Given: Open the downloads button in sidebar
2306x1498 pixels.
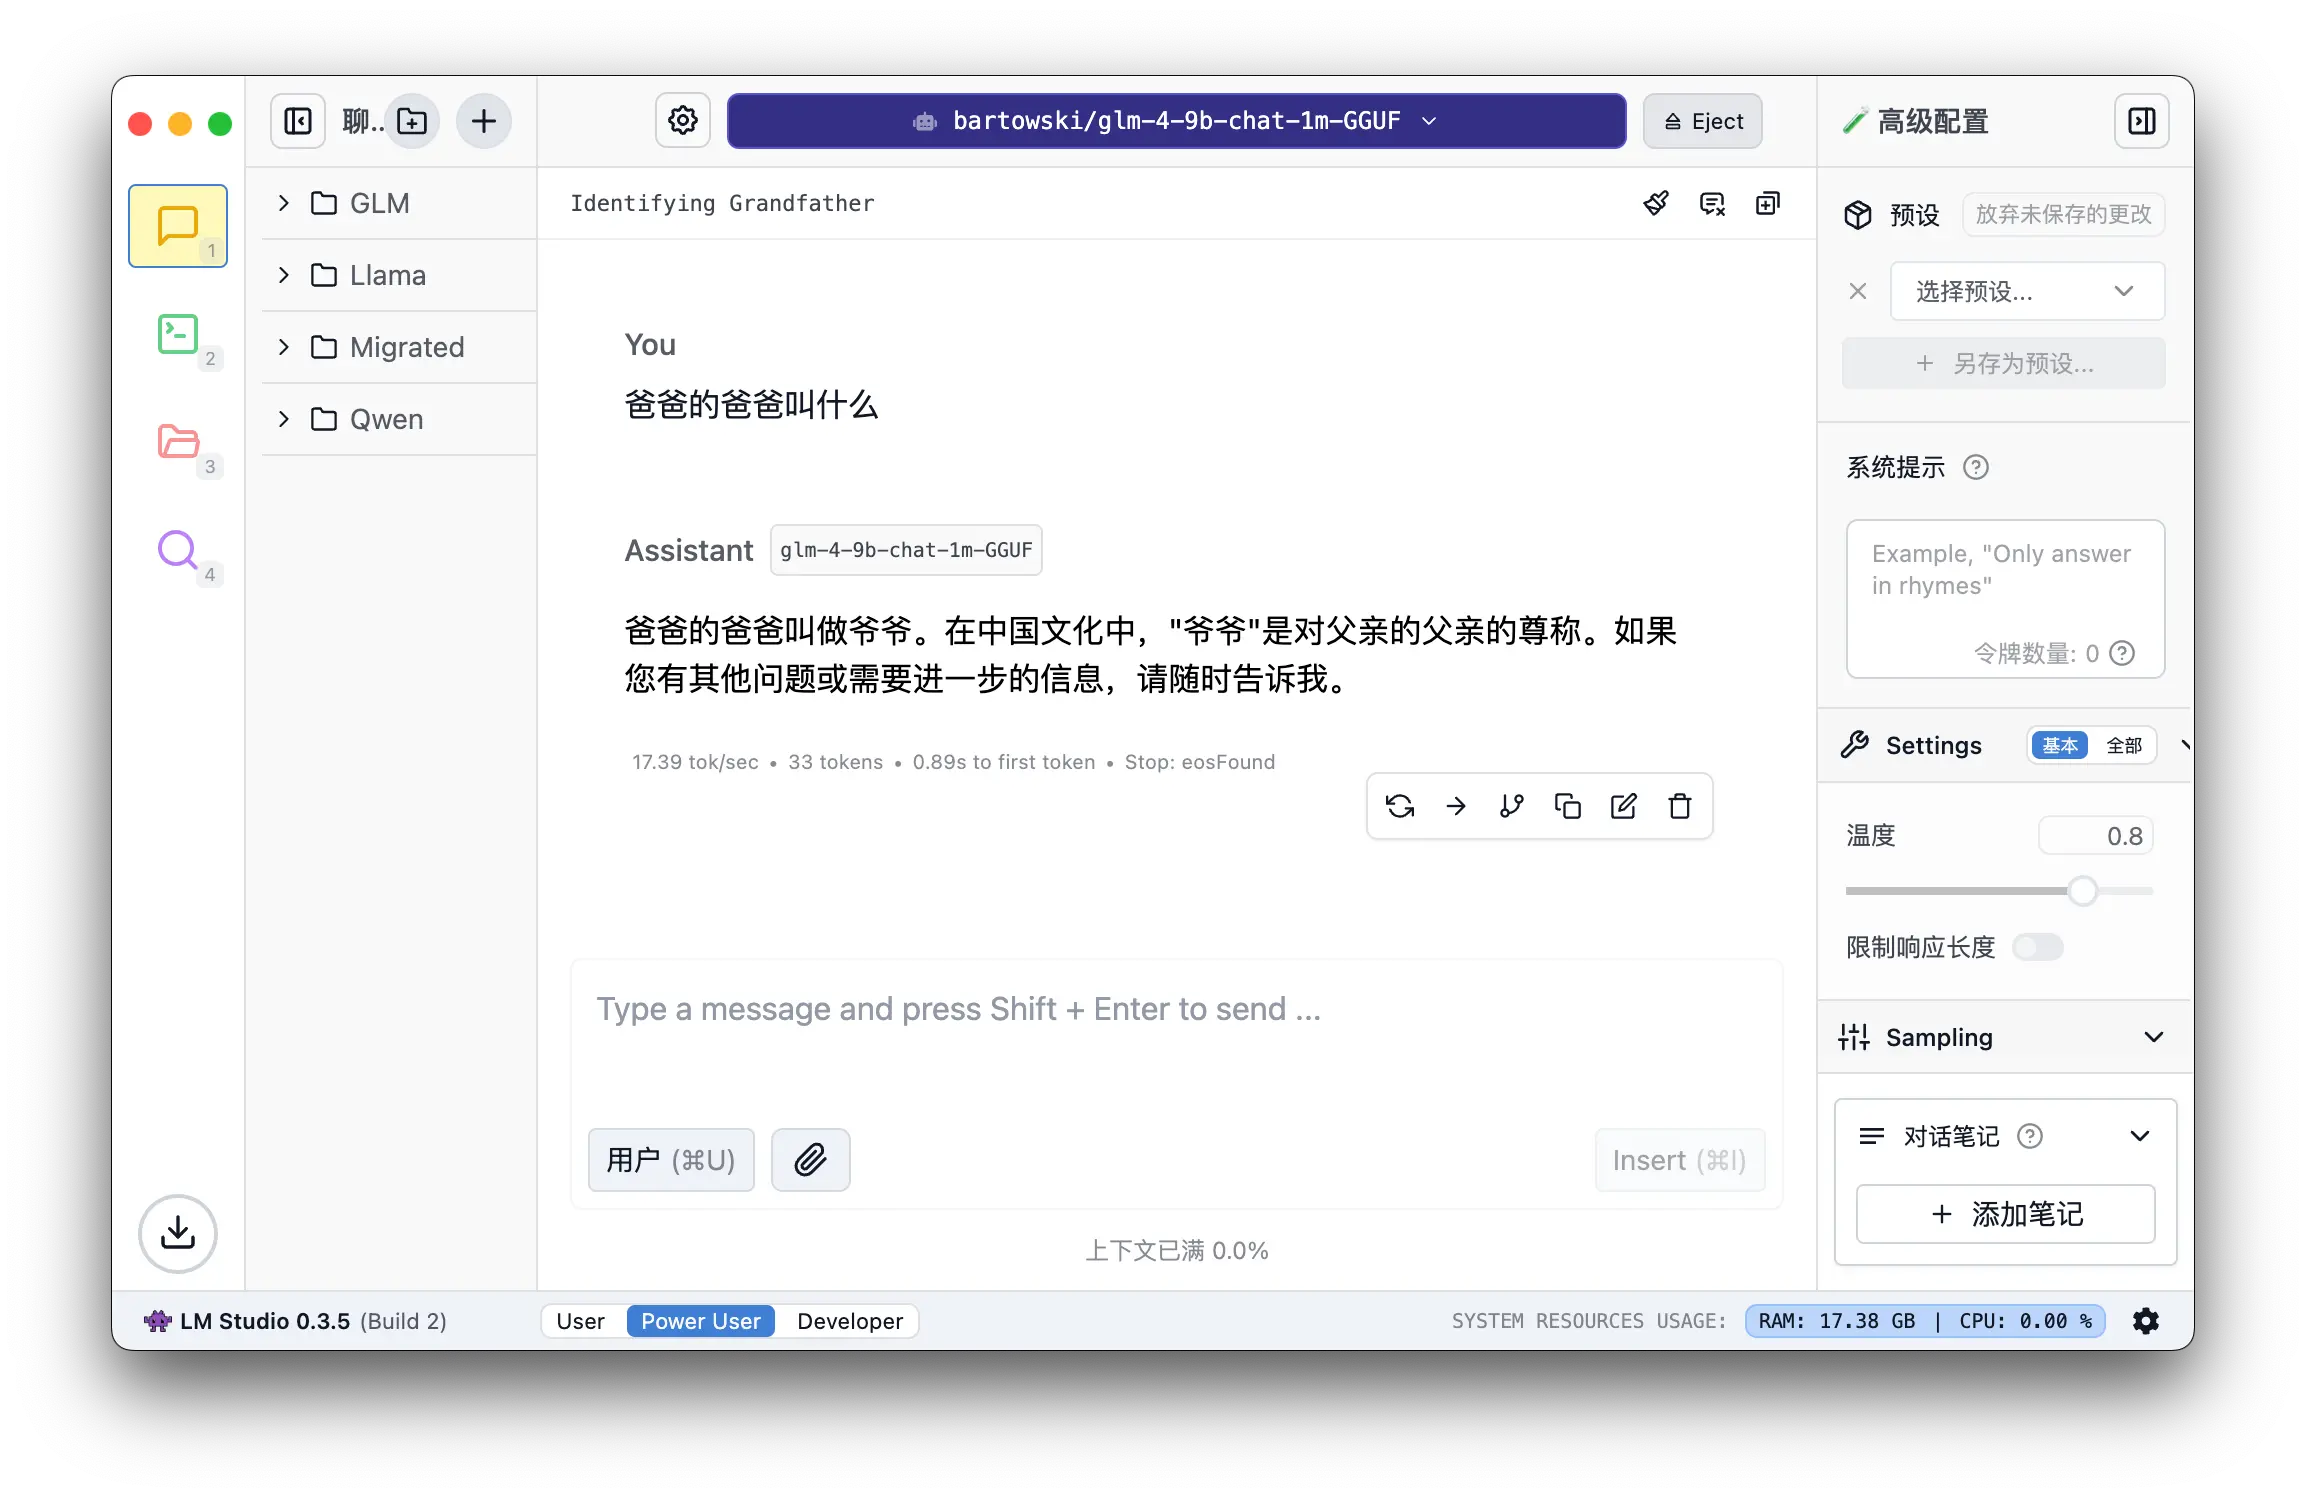Looking at the screenshot, I should tap(178, 1233).
